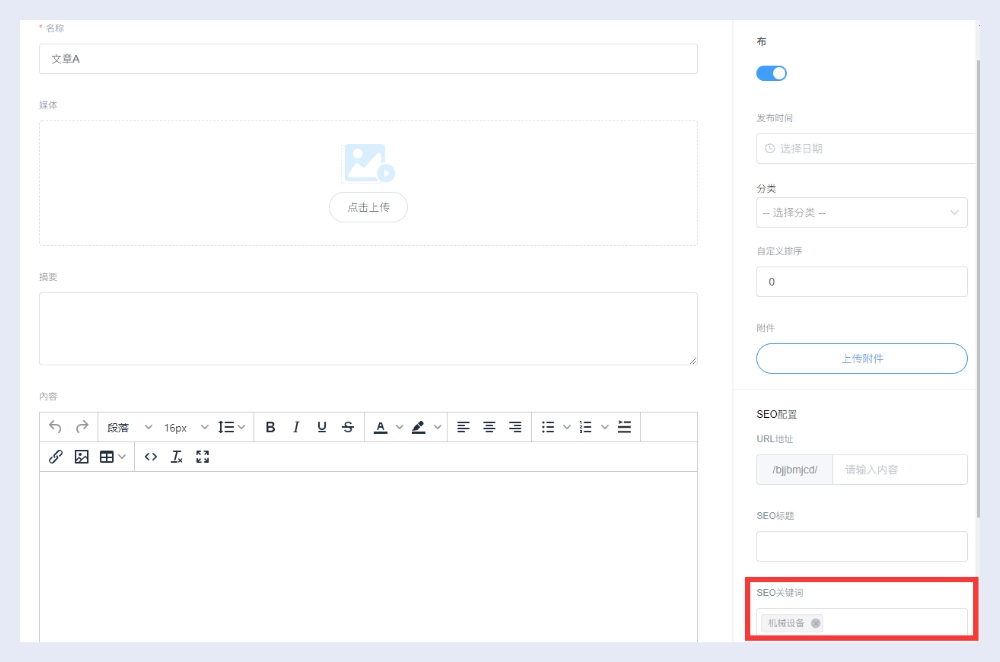Open the 选择分类 category dropdown
Viewport: 1000px width, 662px height.
[x=861, y=213]
